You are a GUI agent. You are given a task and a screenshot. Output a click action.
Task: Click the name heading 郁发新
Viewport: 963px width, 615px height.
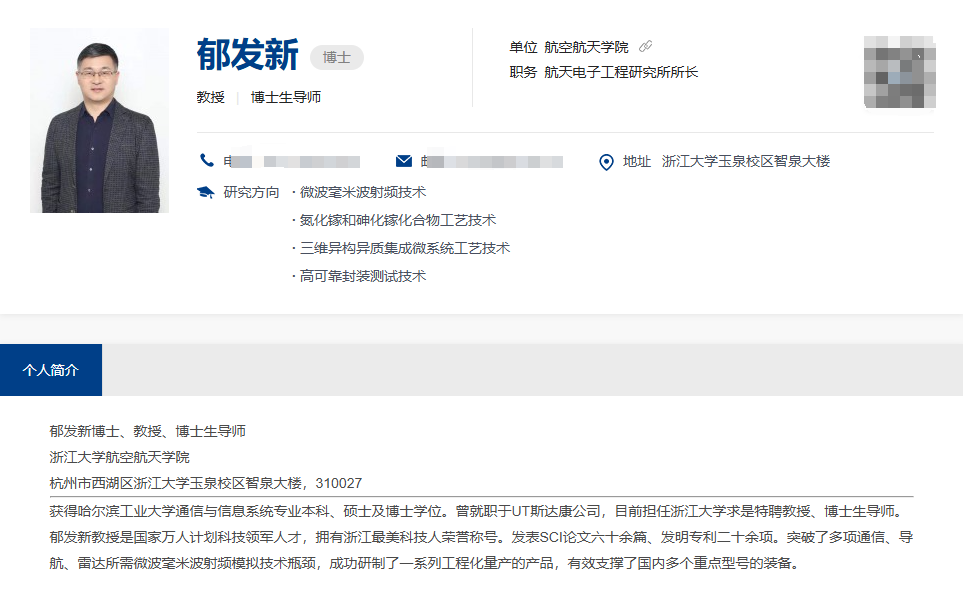click(x=247, y=55)
